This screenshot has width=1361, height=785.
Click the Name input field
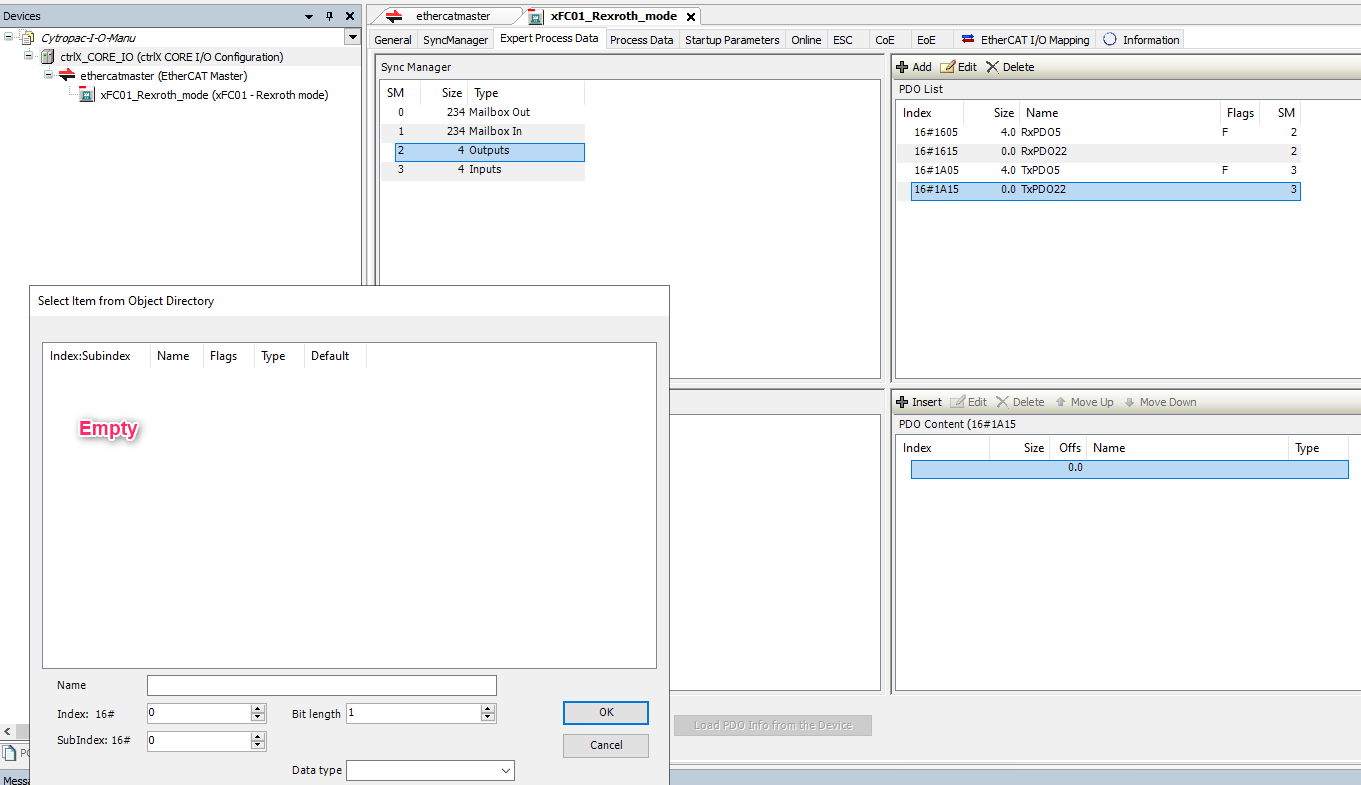tap(321, 685)
